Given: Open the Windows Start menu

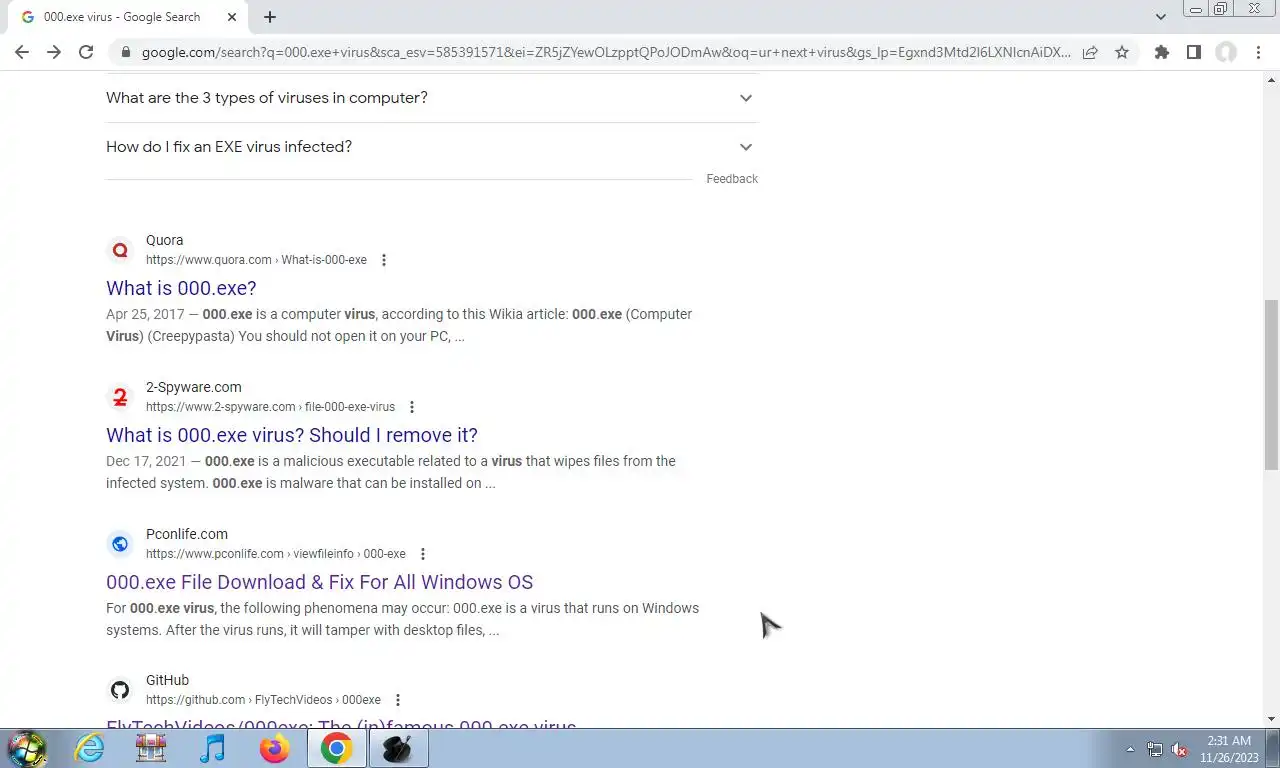Looking at the screenshot, I should (27, 748).
